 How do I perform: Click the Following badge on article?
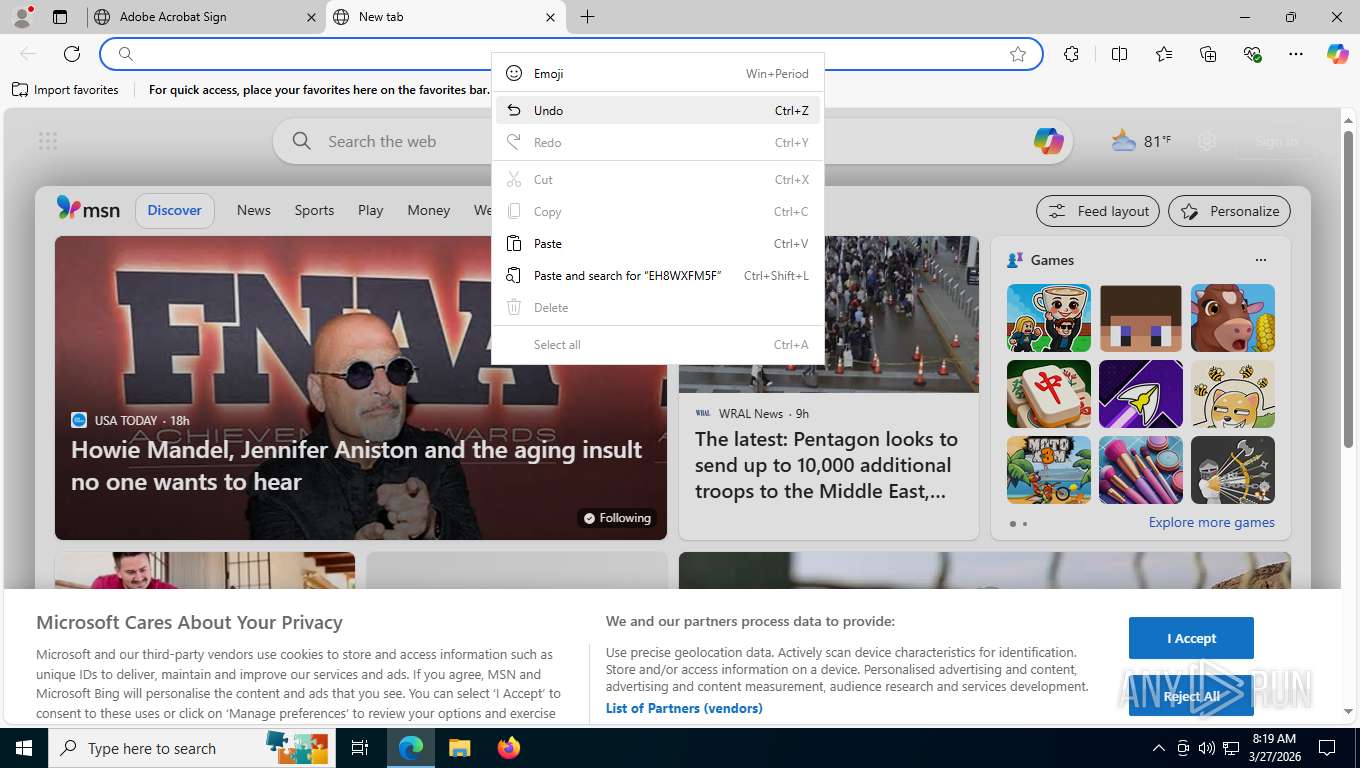[x=617, y=518]
